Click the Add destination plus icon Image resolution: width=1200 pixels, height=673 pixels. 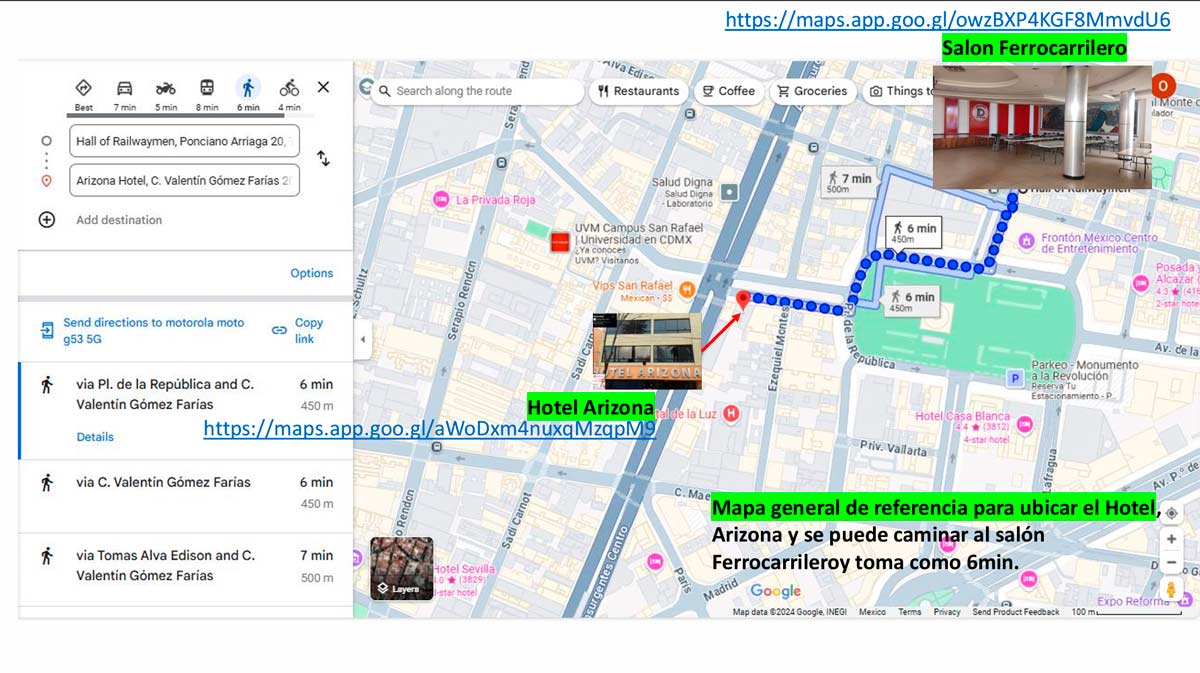pos(46,220)
